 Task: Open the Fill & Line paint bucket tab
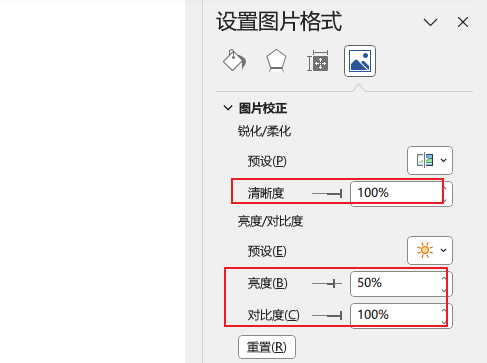coord(234,60)
